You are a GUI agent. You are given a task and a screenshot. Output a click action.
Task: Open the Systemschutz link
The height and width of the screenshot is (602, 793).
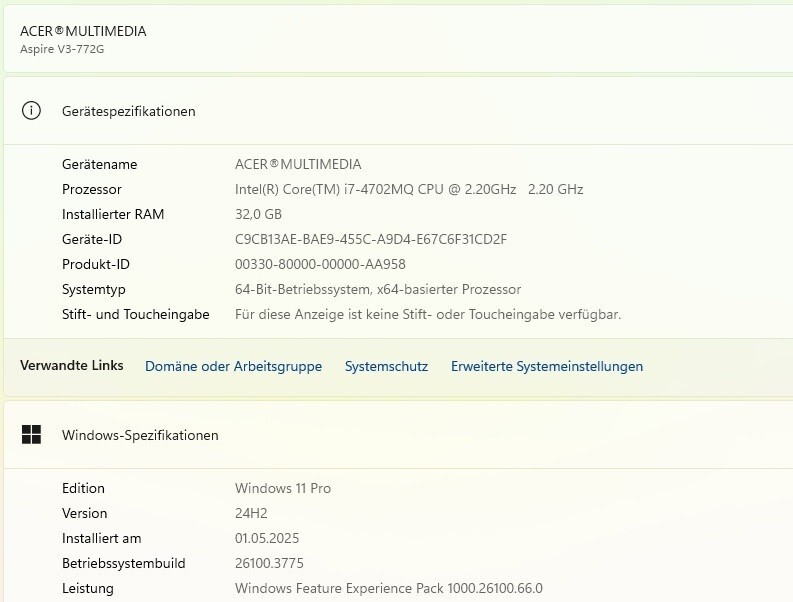pos(386,366)
